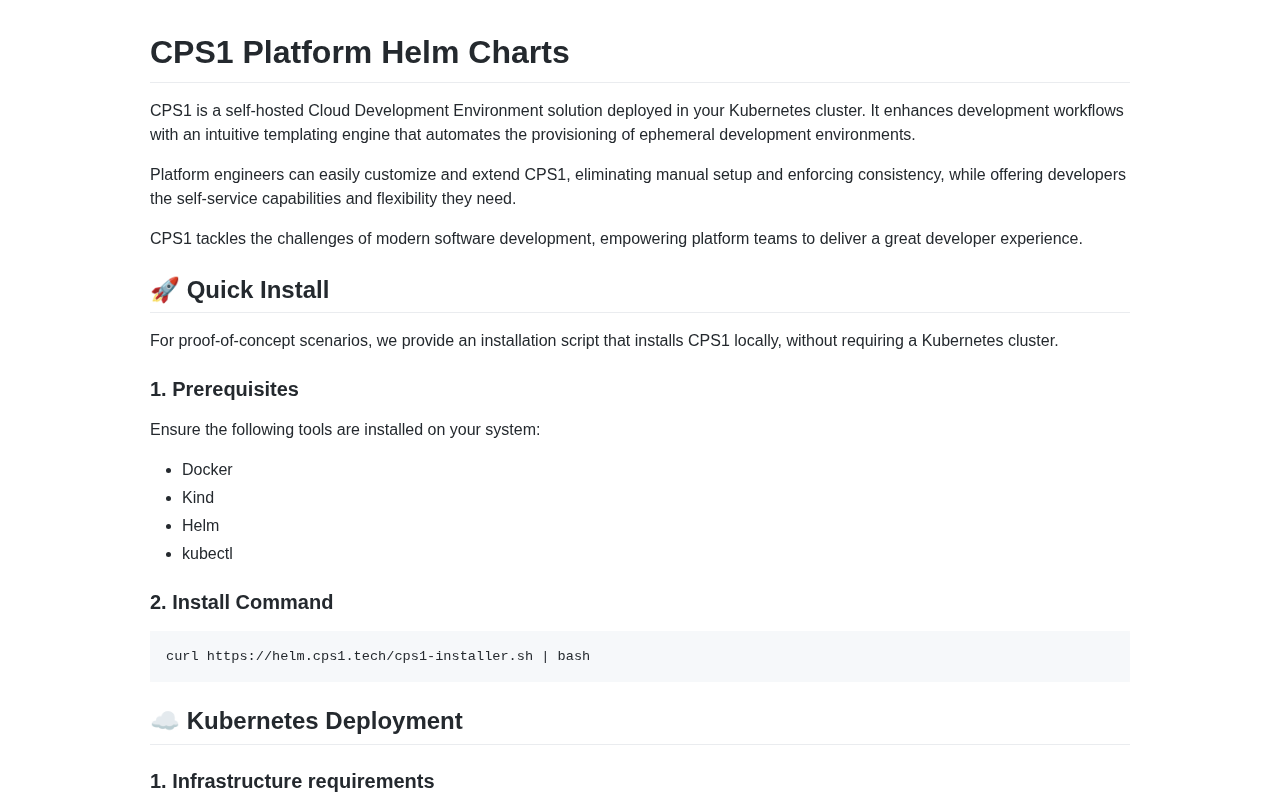The image size is (1280, 800).
Task: Click the Kubernetes Deployment heading text
Action: pyautogui.click(x=325, y=721)
